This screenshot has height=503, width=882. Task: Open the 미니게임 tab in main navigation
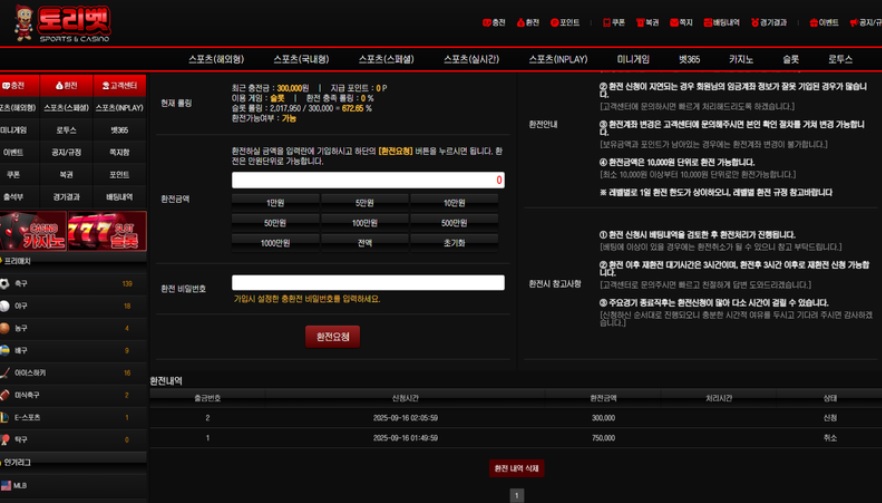point(632,59)
